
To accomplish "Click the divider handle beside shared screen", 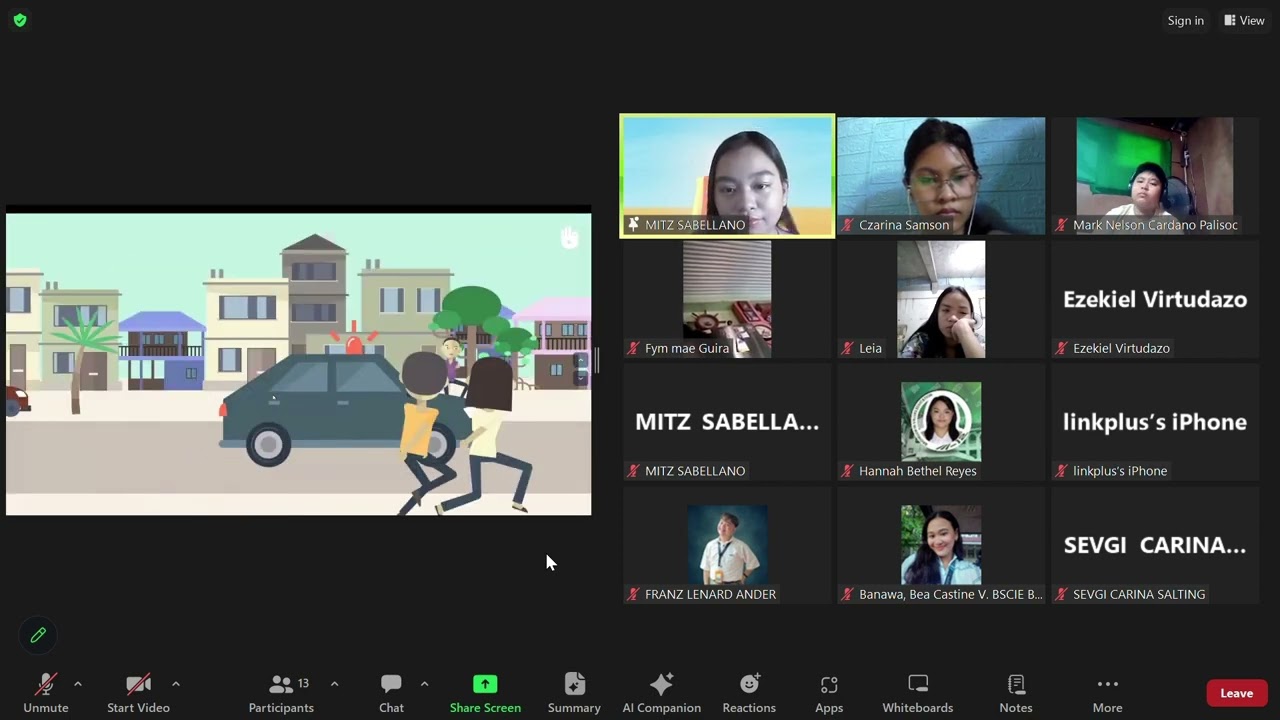I will click(x=597, y=360).
